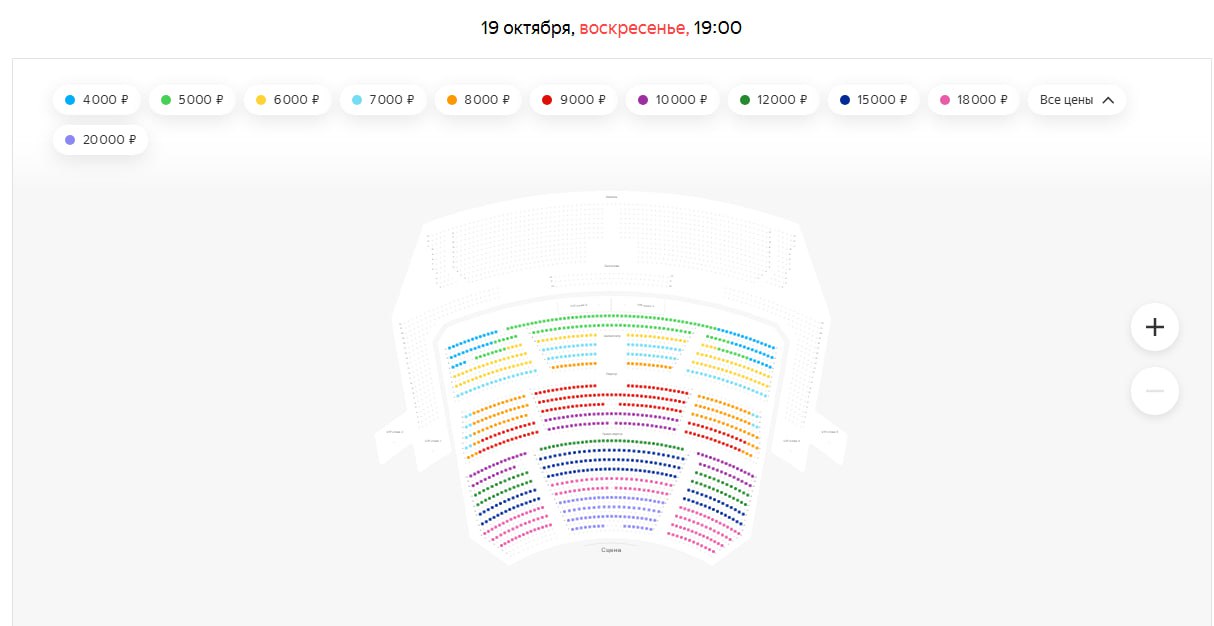Click the blue dot of 4000 ₽ chip

(x=70, y=100)
